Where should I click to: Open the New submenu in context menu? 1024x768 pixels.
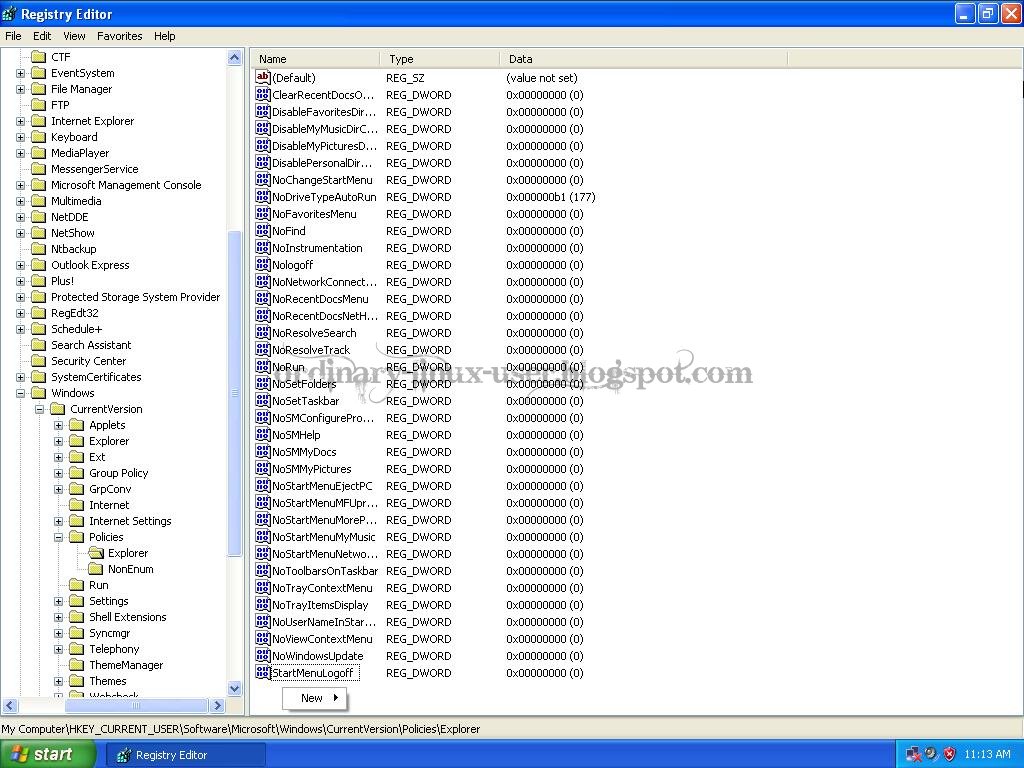point(315,697)
